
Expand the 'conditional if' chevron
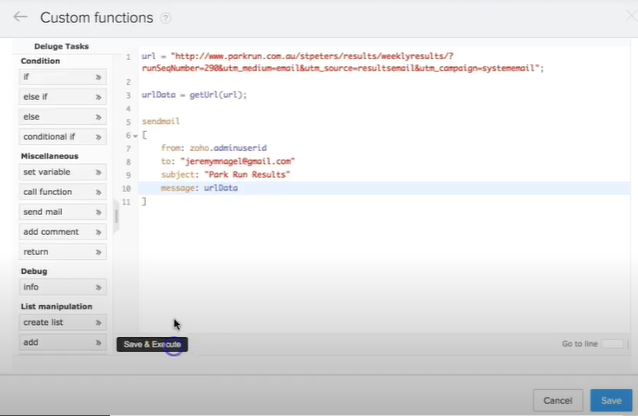click(98, 137)
